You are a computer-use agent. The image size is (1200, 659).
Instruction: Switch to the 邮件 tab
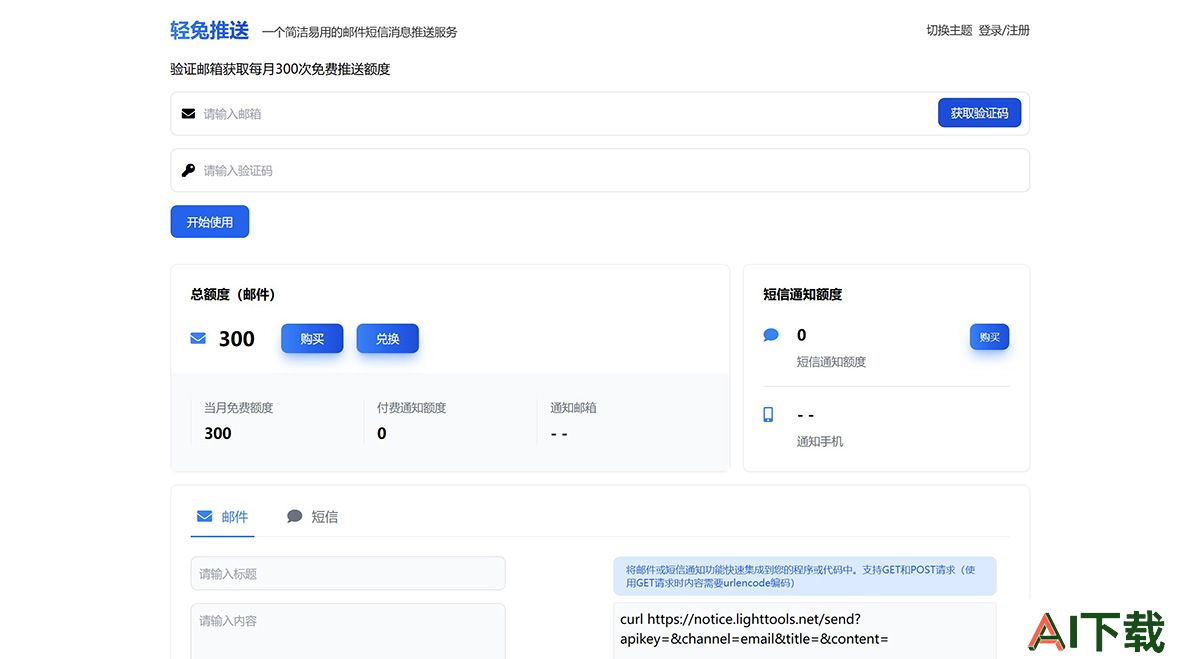(223, 517)
